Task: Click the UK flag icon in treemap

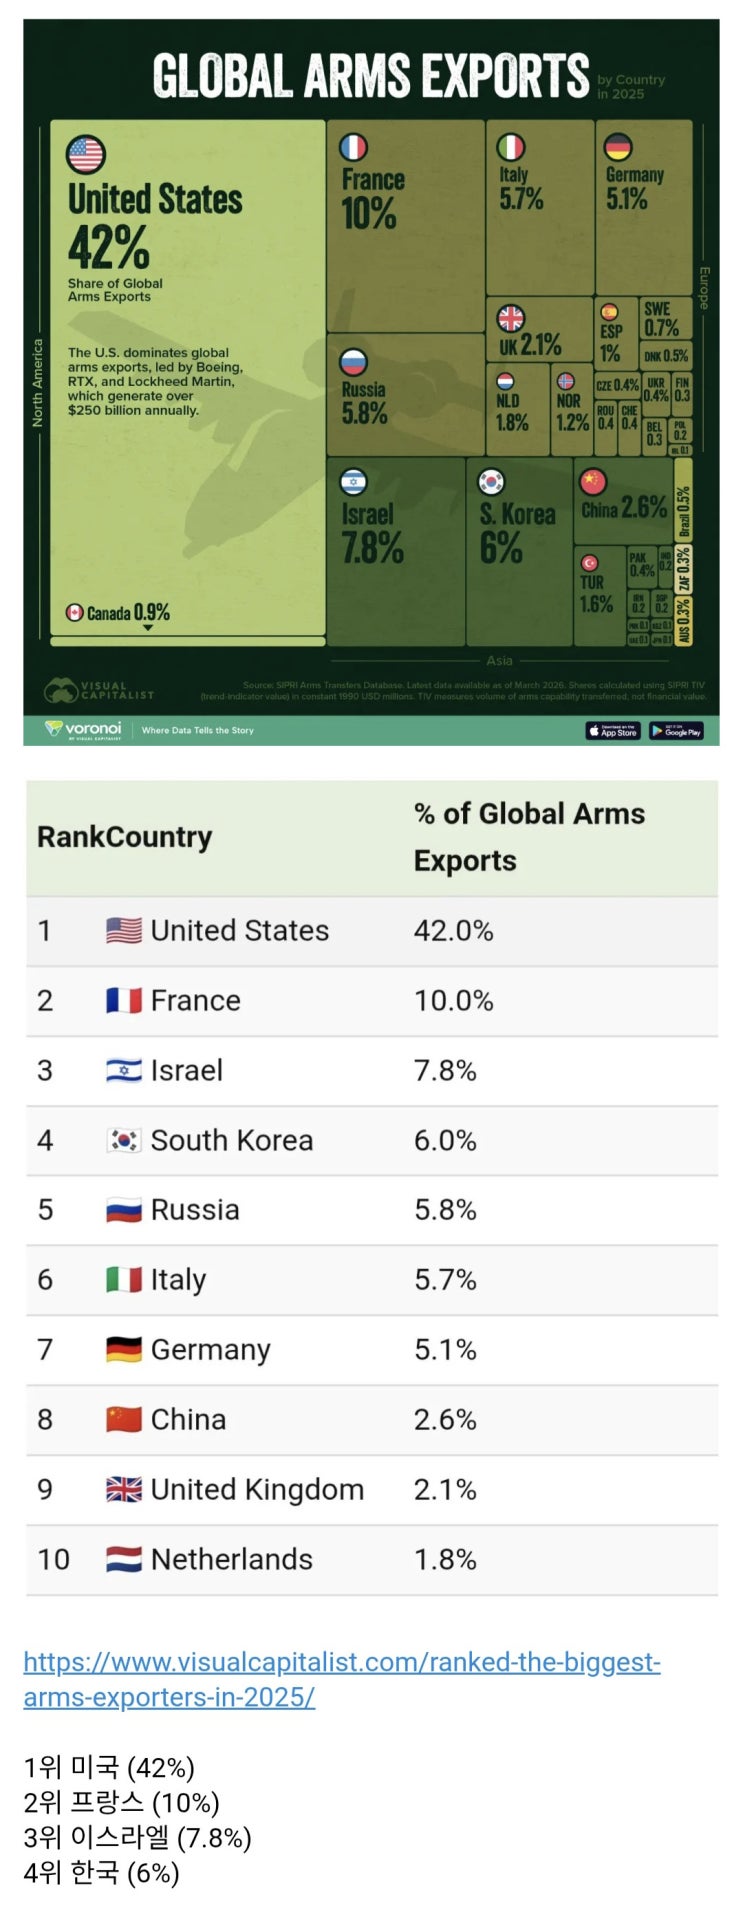Action: click(x=511, y=318)
